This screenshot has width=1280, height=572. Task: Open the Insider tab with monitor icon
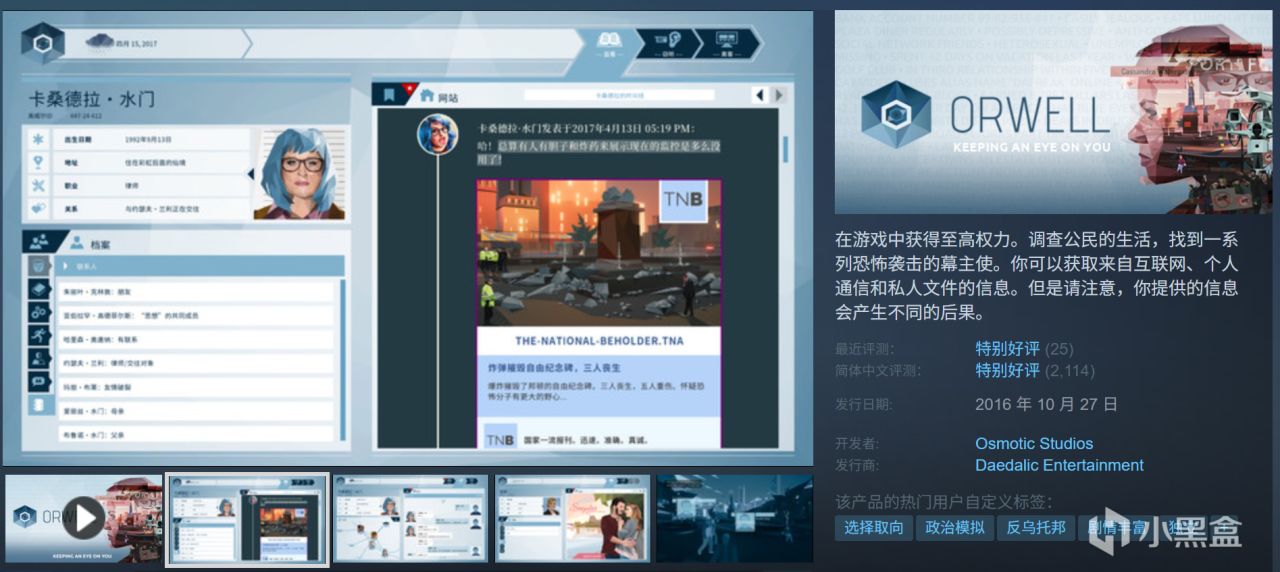click(727, 43)
